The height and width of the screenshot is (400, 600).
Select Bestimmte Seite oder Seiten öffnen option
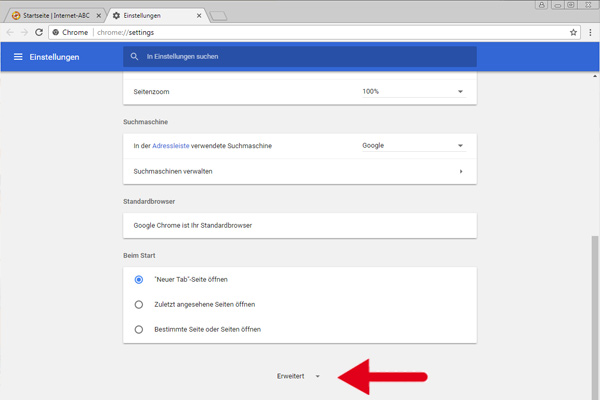139,329
